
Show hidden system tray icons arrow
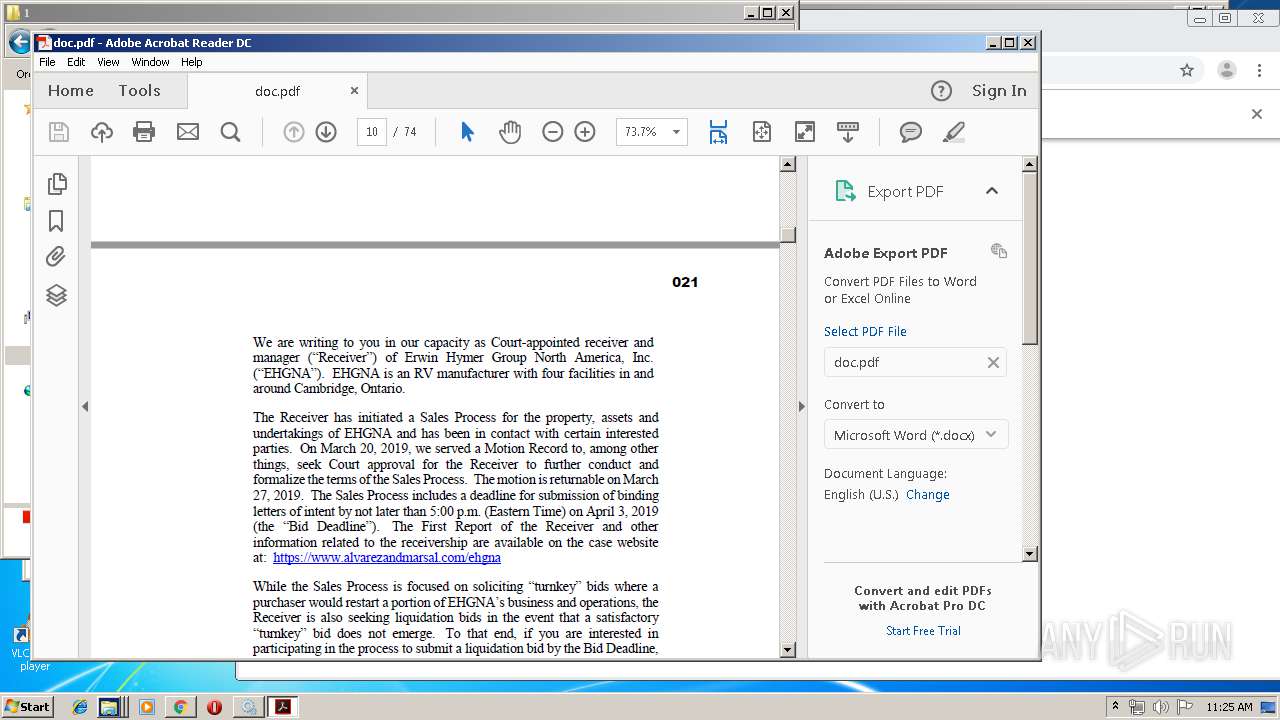click(1115, 706)
